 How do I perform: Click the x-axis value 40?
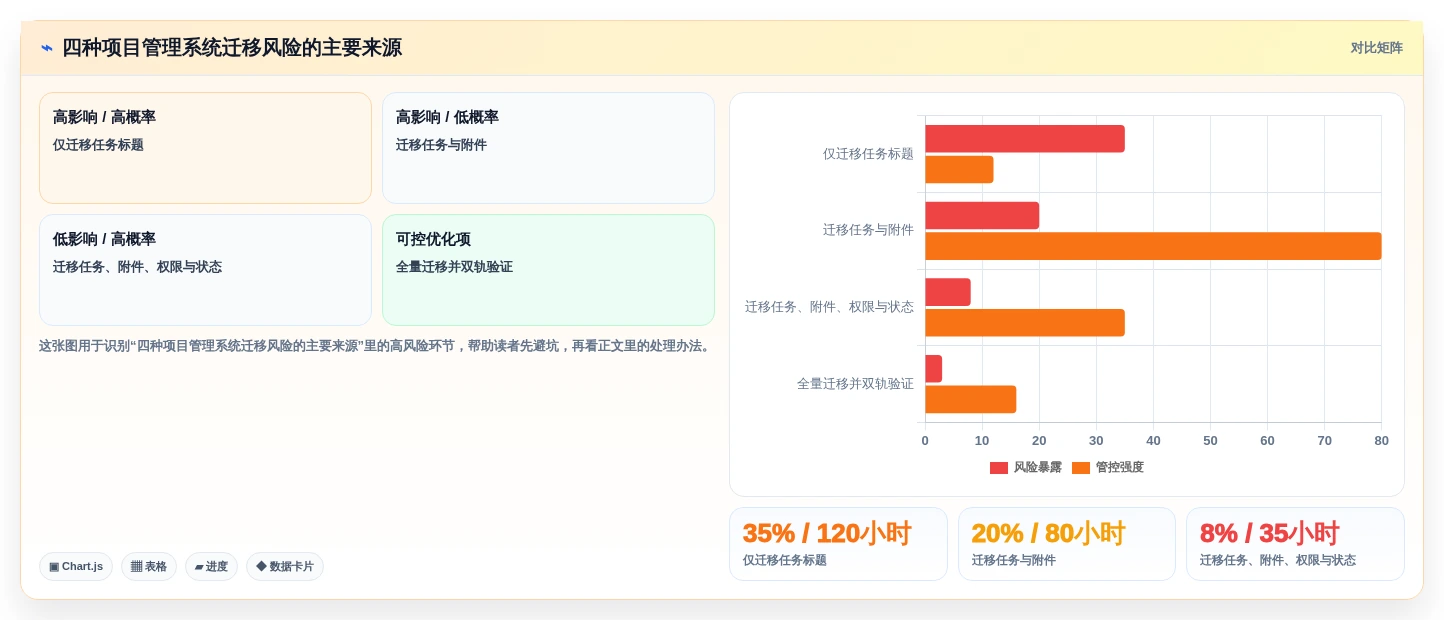(x=1153, y=441)
